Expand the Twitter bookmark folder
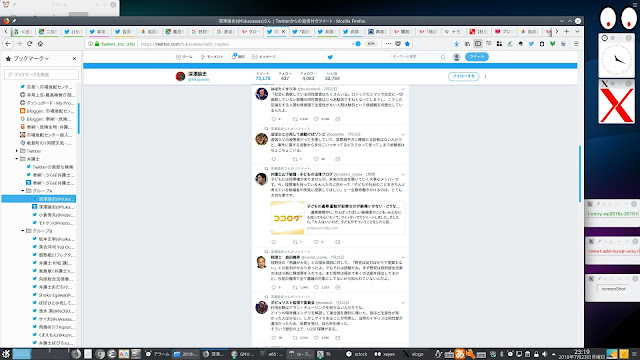This screenshot has width=640, height=360. coord(17,151)
